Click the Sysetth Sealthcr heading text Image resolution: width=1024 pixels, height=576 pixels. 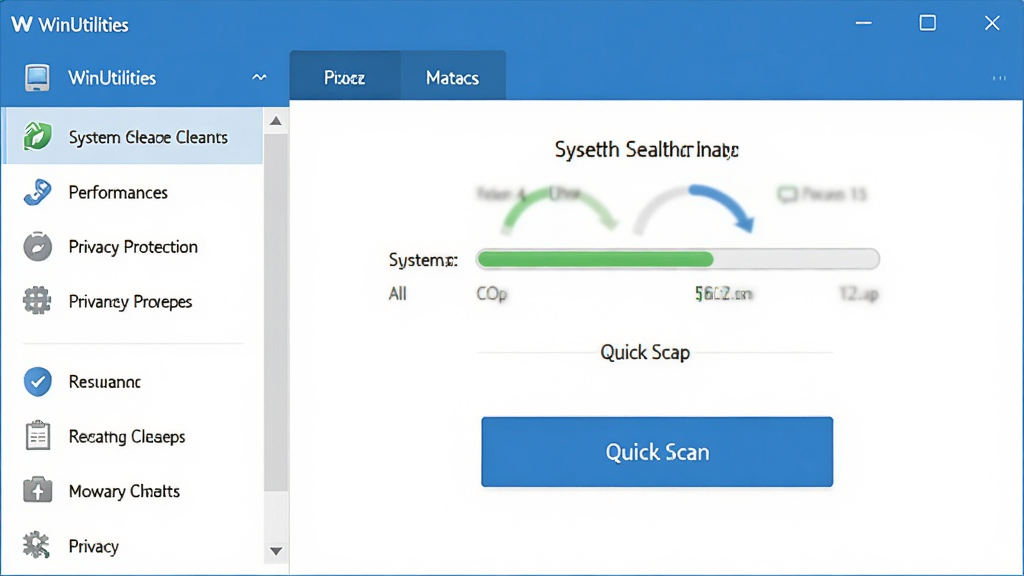(x=647, y=150)
